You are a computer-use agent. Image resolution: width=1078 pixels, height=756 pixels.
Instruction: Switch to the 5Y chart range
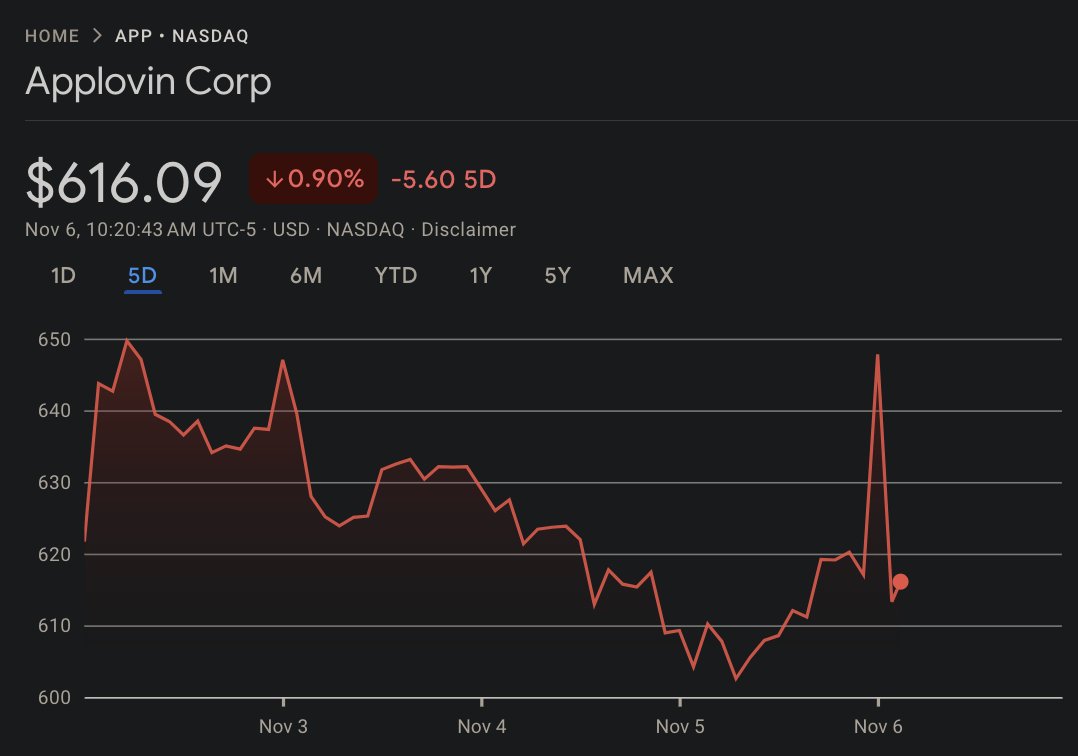click(x=557, y=275)
